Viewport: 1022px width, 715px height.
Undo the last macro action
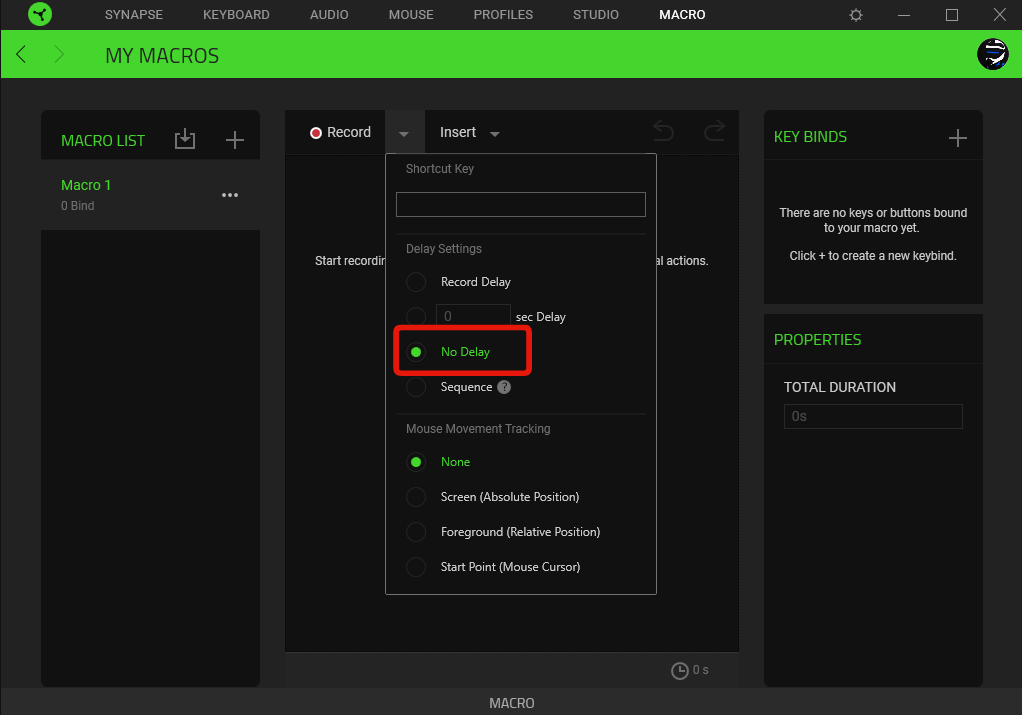click(x=662, y=131)
